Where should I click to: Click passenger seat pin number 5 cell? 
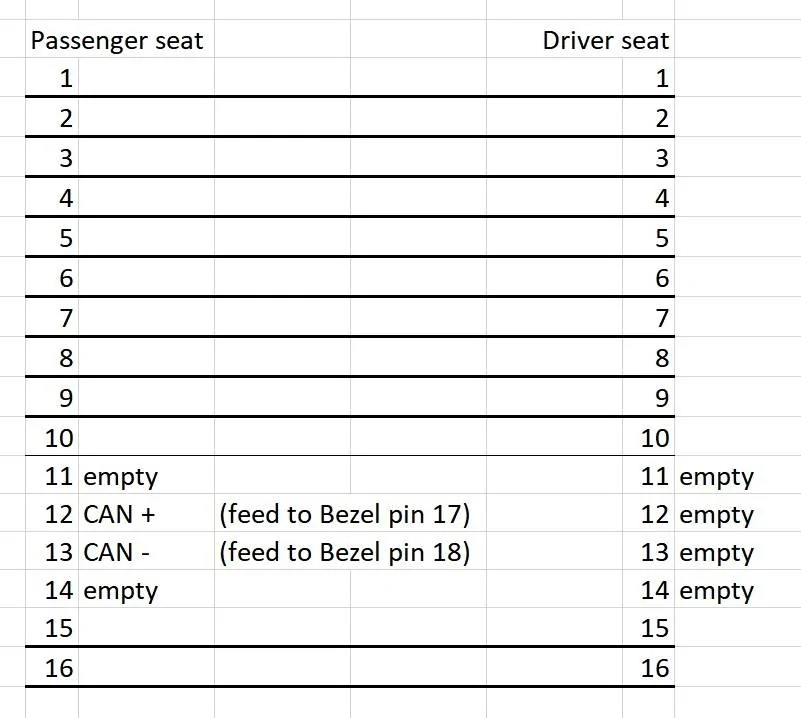point(52,237)
